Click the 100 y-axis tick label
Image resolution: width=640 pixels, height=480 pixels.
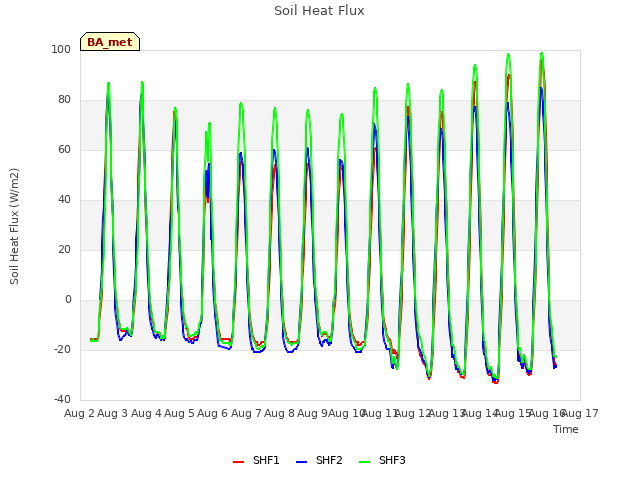[x=61, y=49]
